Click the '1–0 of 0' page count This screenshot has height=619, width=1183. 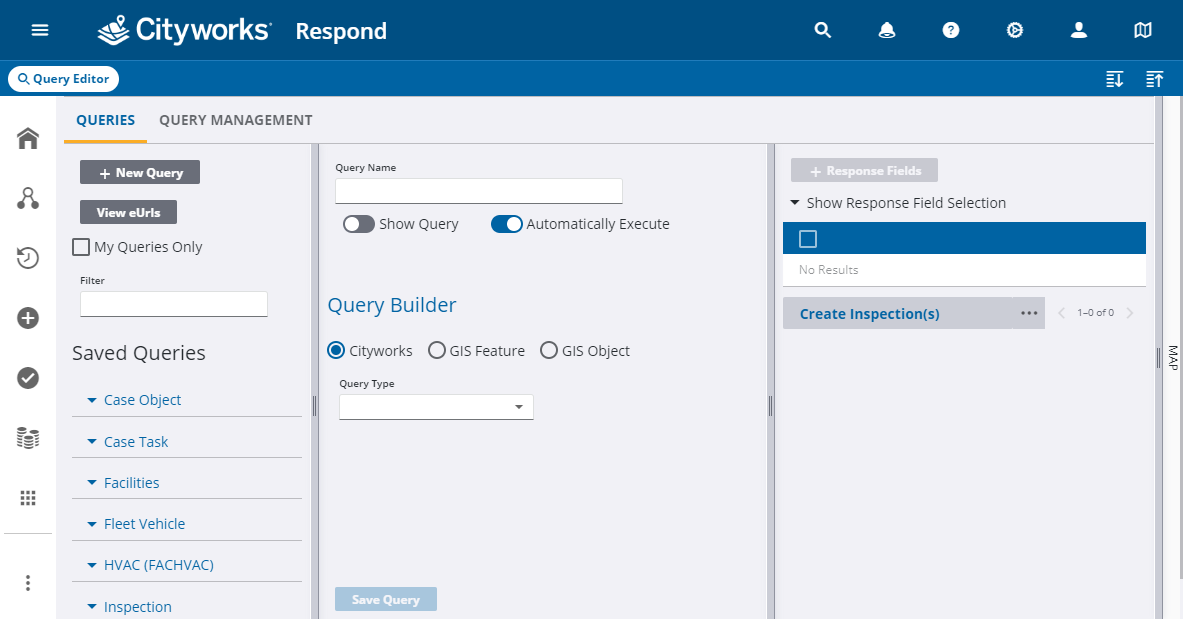[x=1095, y=313]
